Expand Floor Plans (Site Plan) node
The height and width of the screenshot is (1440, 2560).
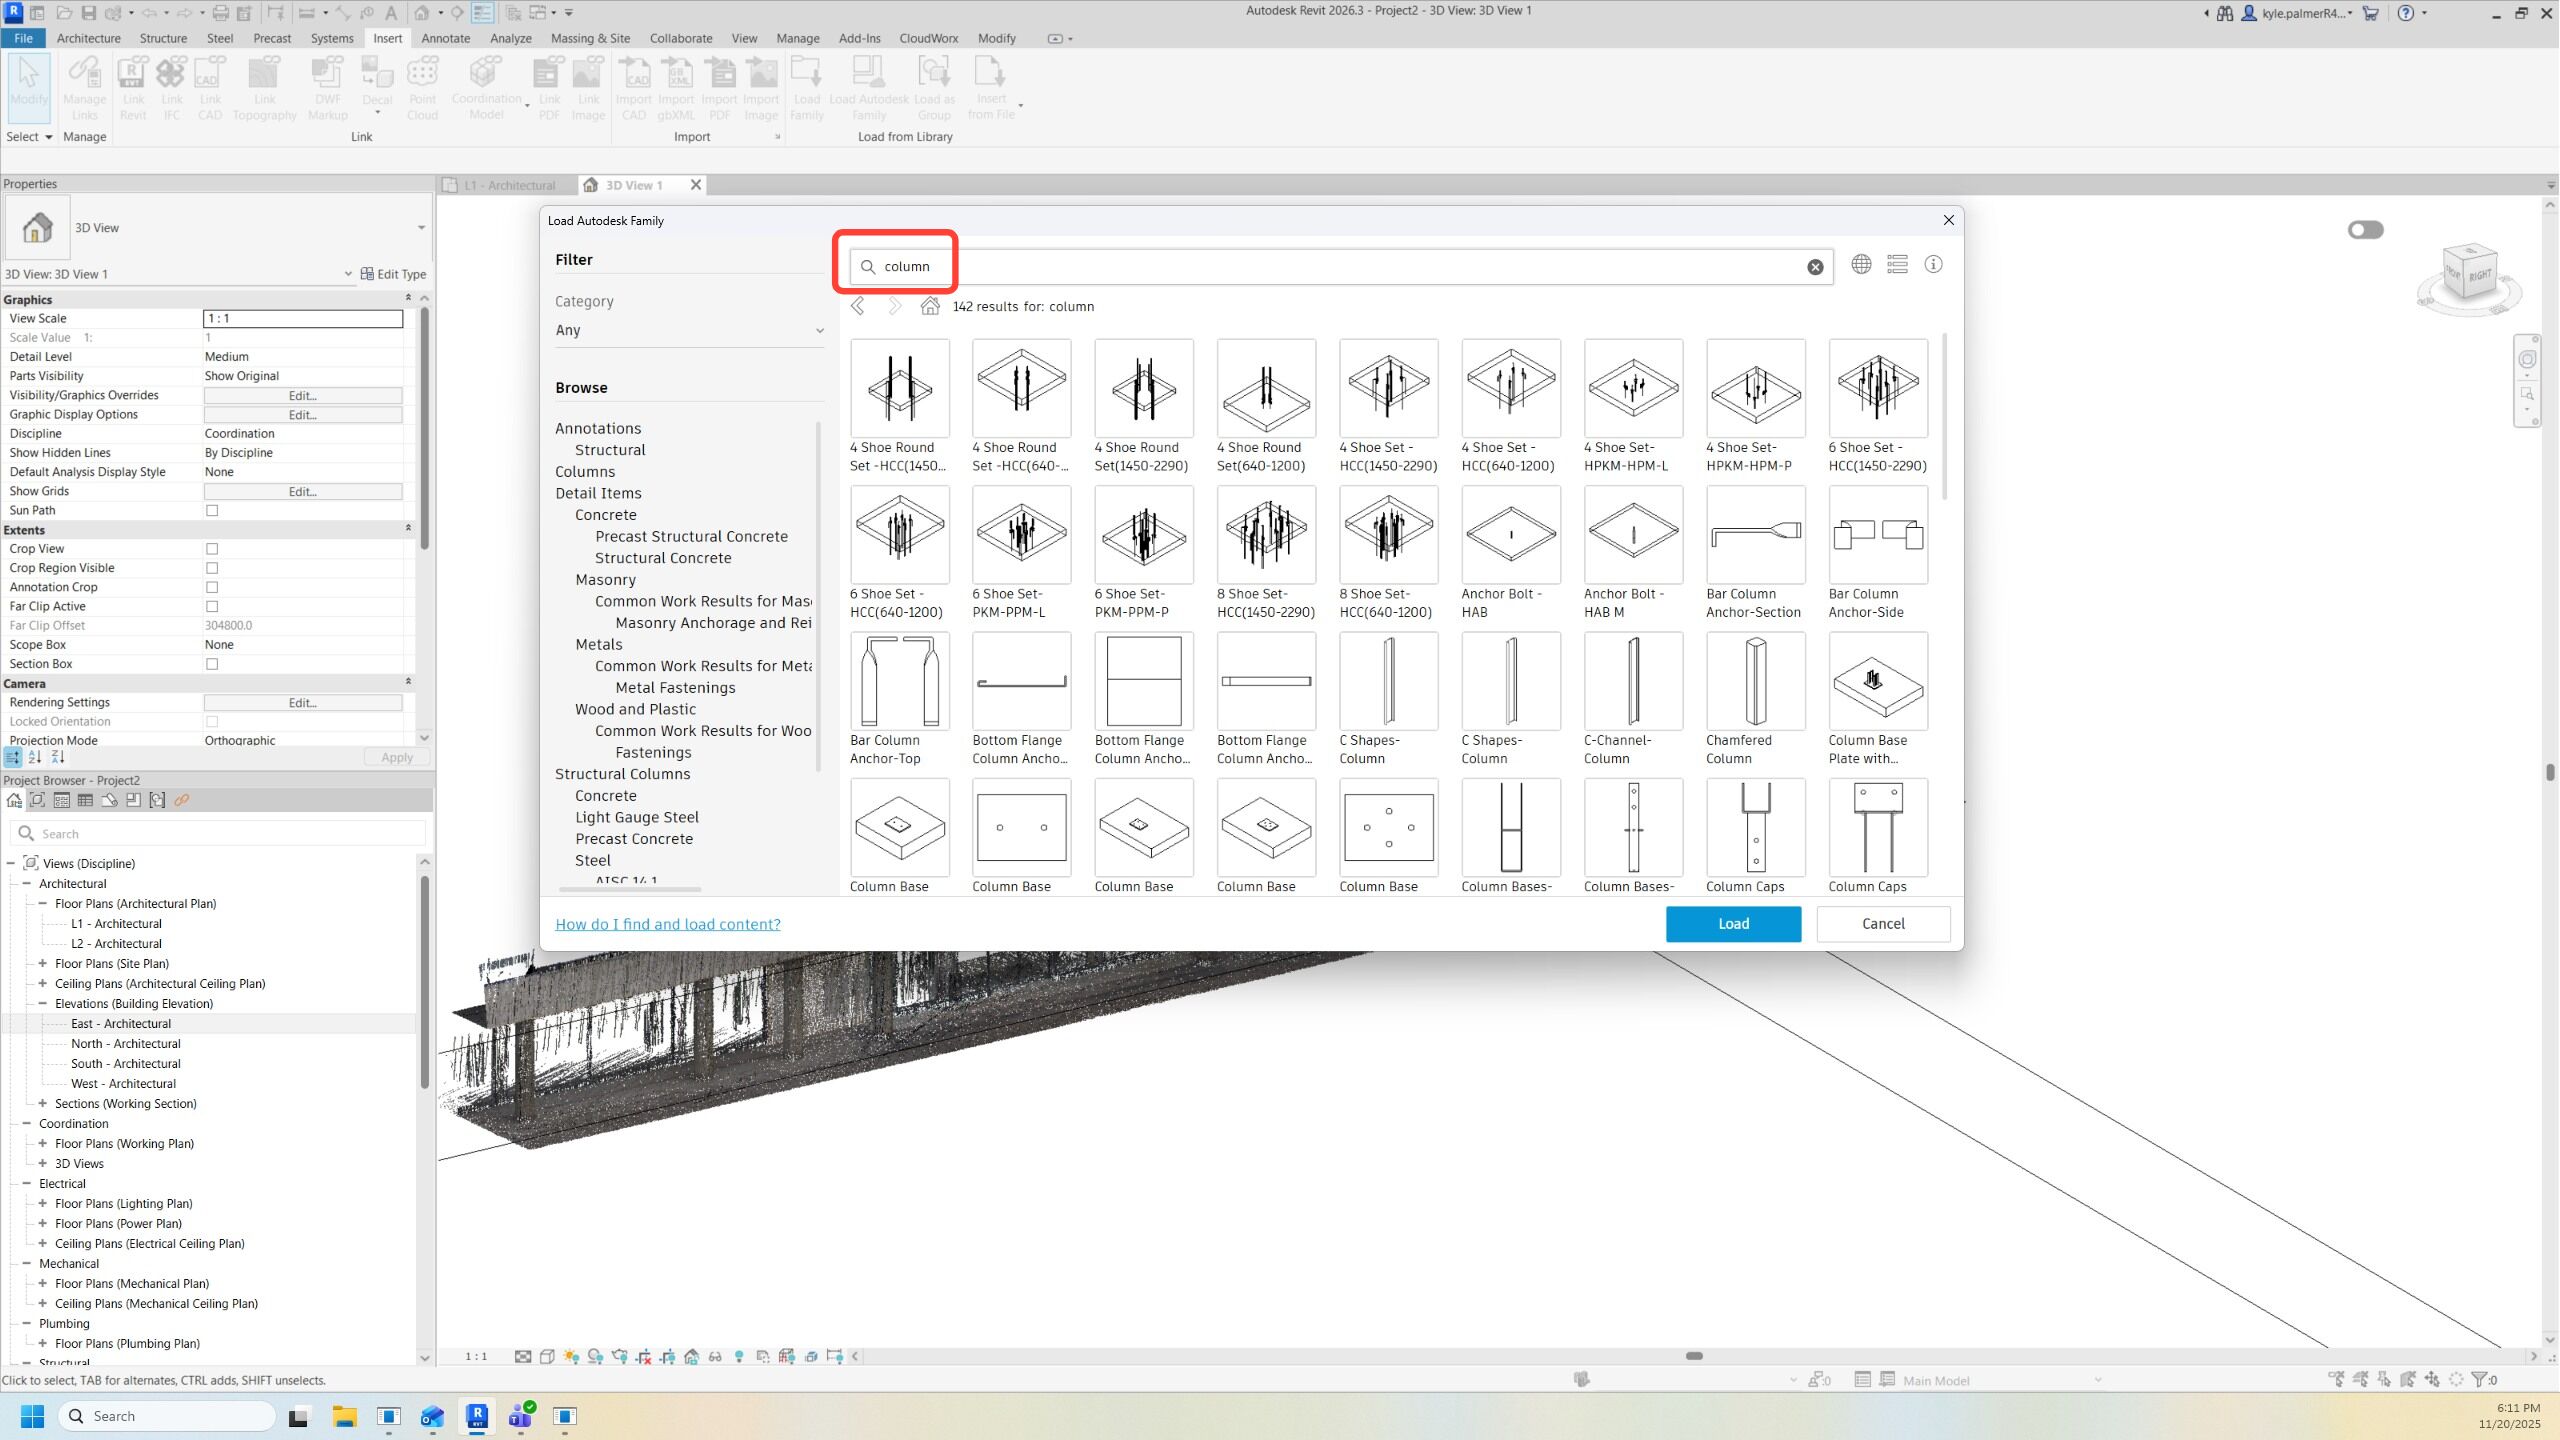43,963
